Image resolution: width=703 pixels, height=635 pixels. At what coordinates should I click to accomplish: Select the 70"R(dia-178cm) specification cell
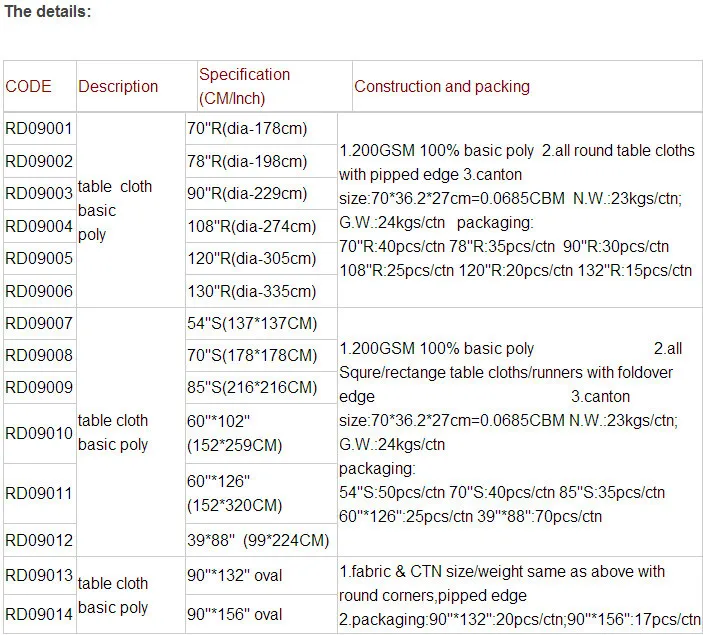pos(247,129)
